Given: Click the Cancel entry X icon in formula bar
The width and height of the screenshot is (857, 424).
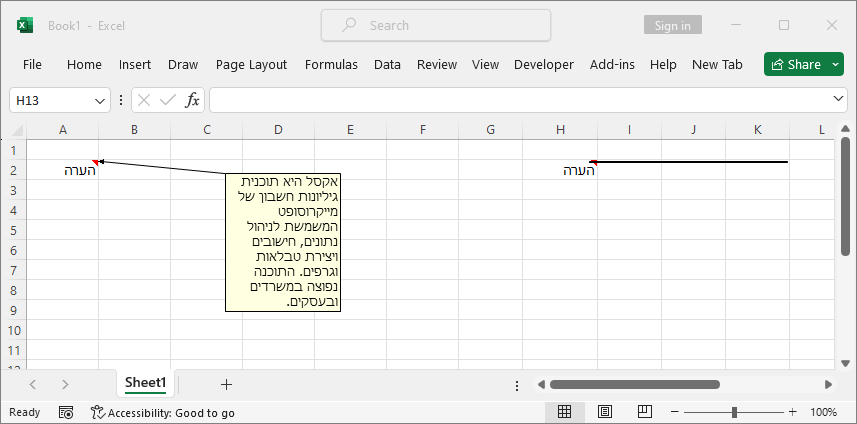Looking at the screenshot, I should (x=144, y=100).
